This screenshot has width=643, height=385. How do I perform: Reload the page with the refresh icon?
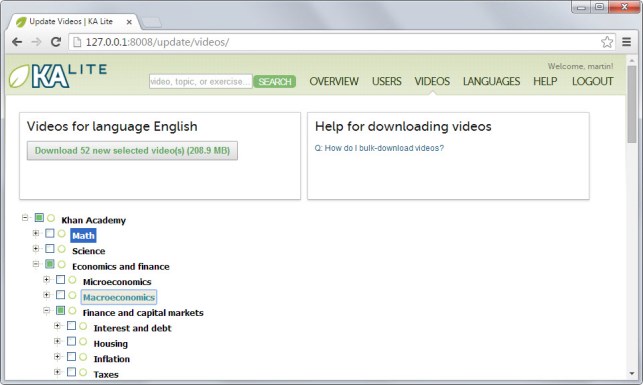click(56, 42)
